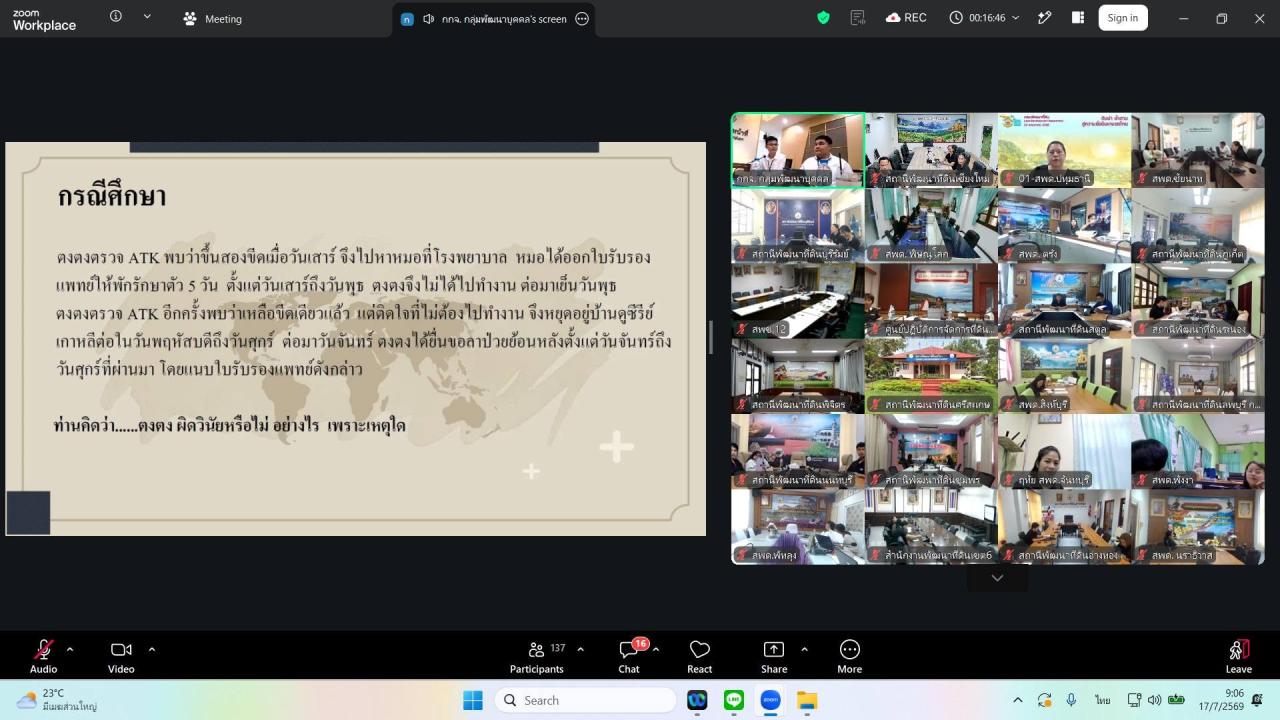This screenshot has width=1280, height=720.
Task: Show hidden system tray icons
Action: 1017,700
